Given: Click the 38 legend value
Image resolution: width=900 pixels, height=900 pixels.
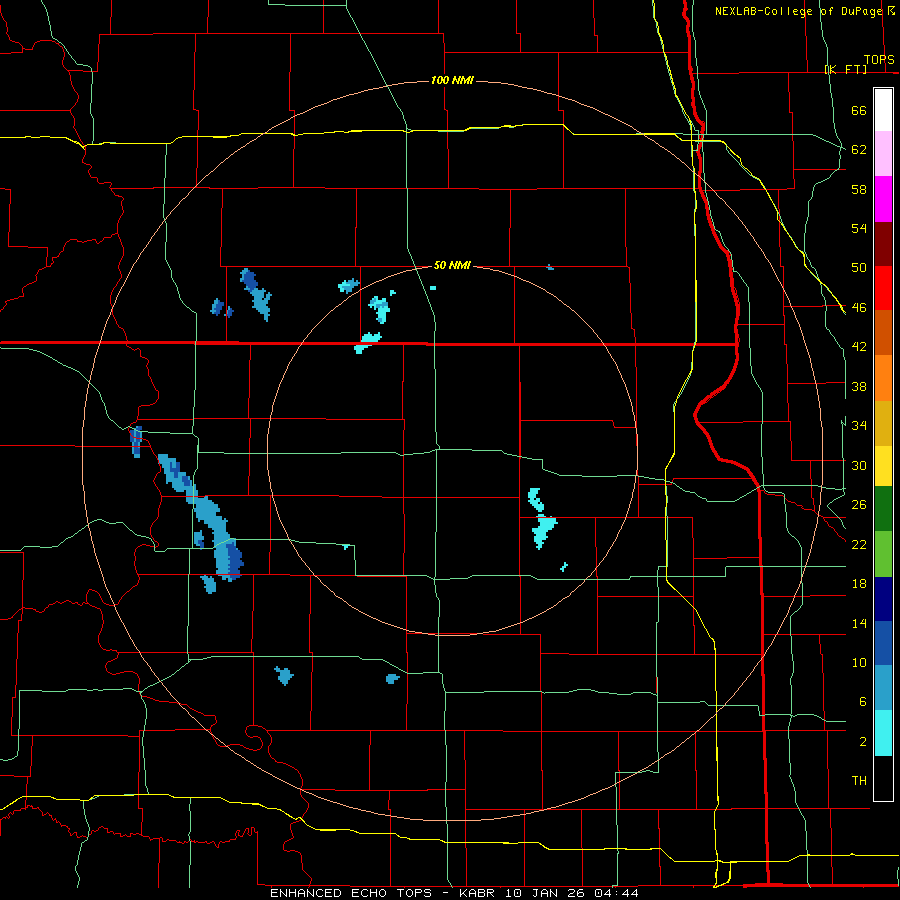Looking at the screenshot, I should click(859, 386).
